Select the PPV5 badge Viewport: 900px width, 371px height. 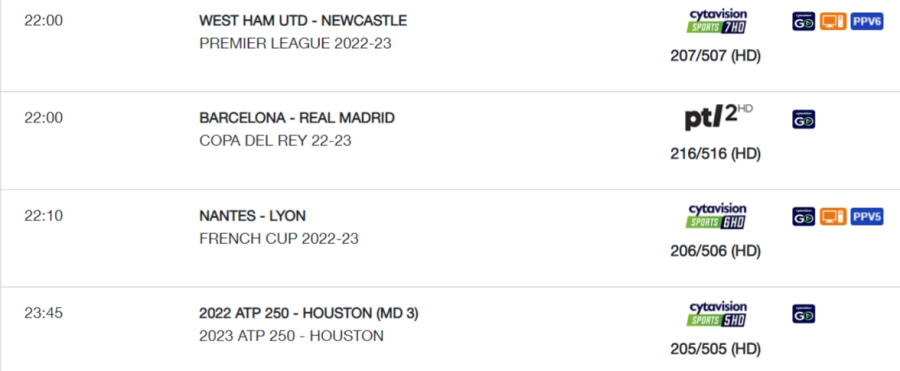click(x=867, y=217)
